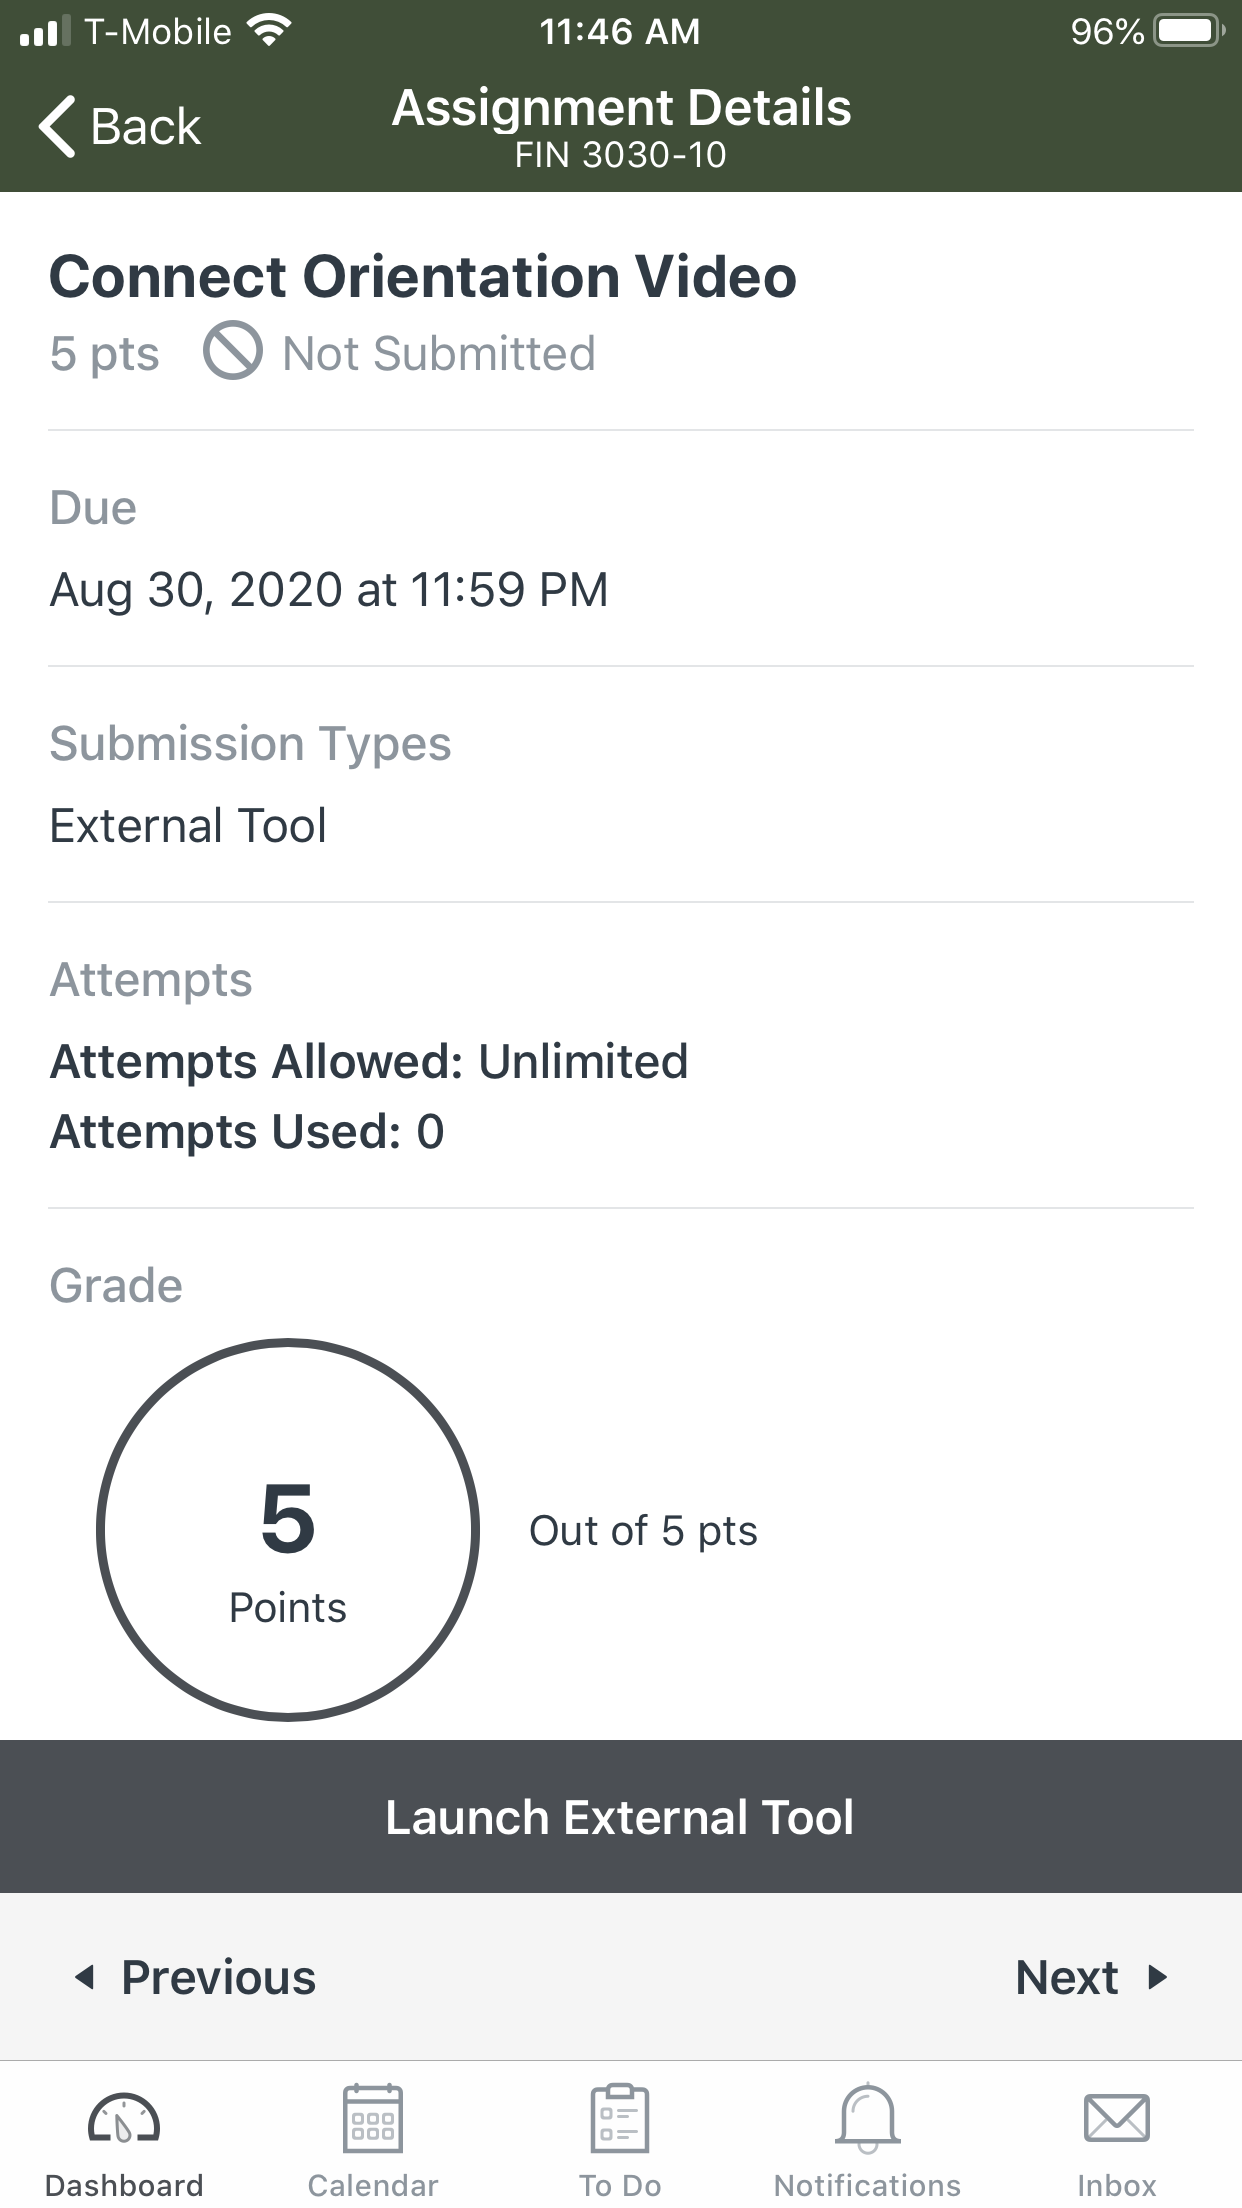The image size is (1242, 2208).
Task: Open the Notifications bell icon
Action: click(x=868, y=2118)
